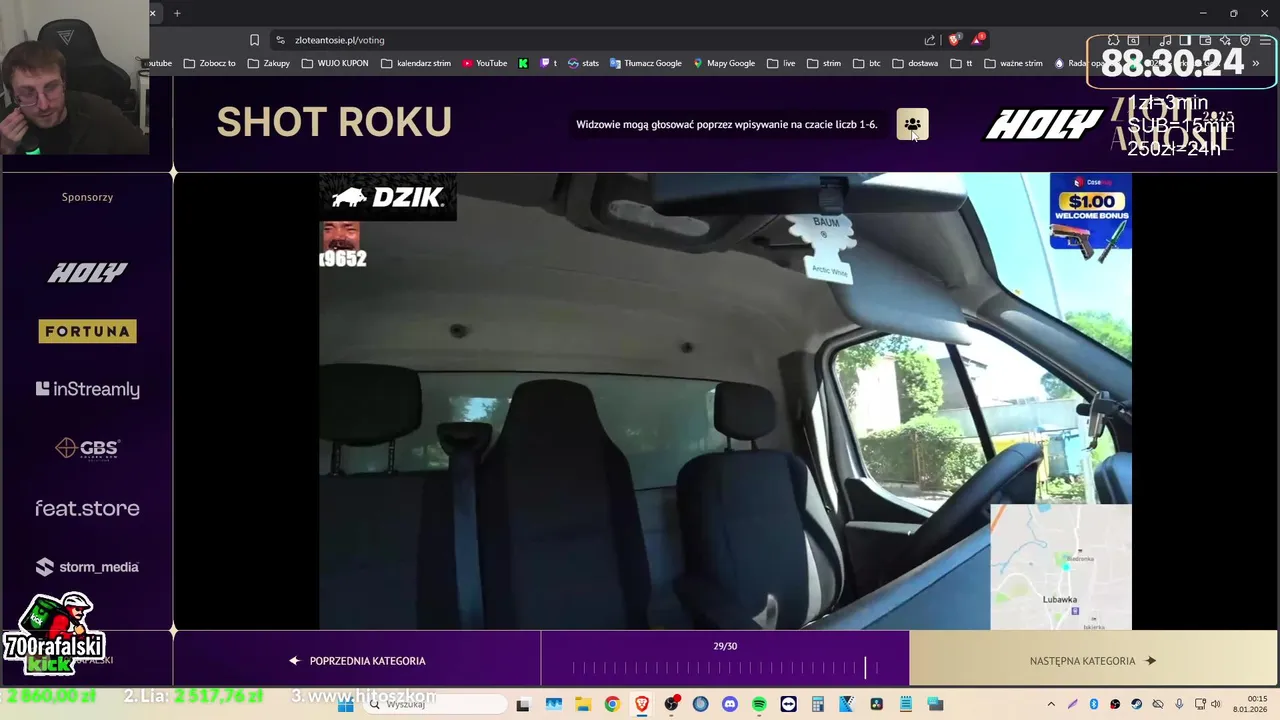Image resolution: width=1280 pixels, height=720 pixels.
Task: Open the dostawa bookmark folder
Action: 915,63
